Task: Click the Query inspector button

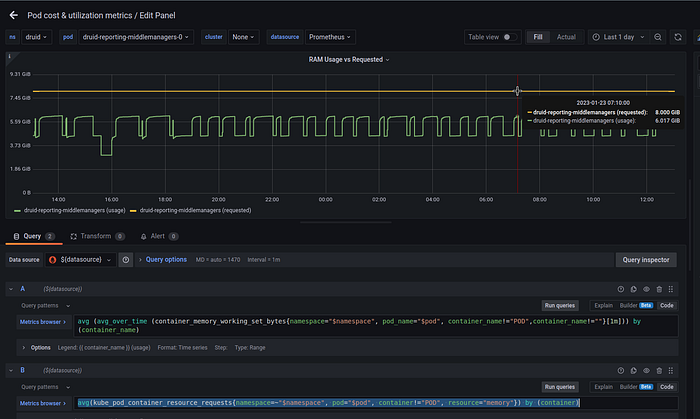Action: (646, 260)
